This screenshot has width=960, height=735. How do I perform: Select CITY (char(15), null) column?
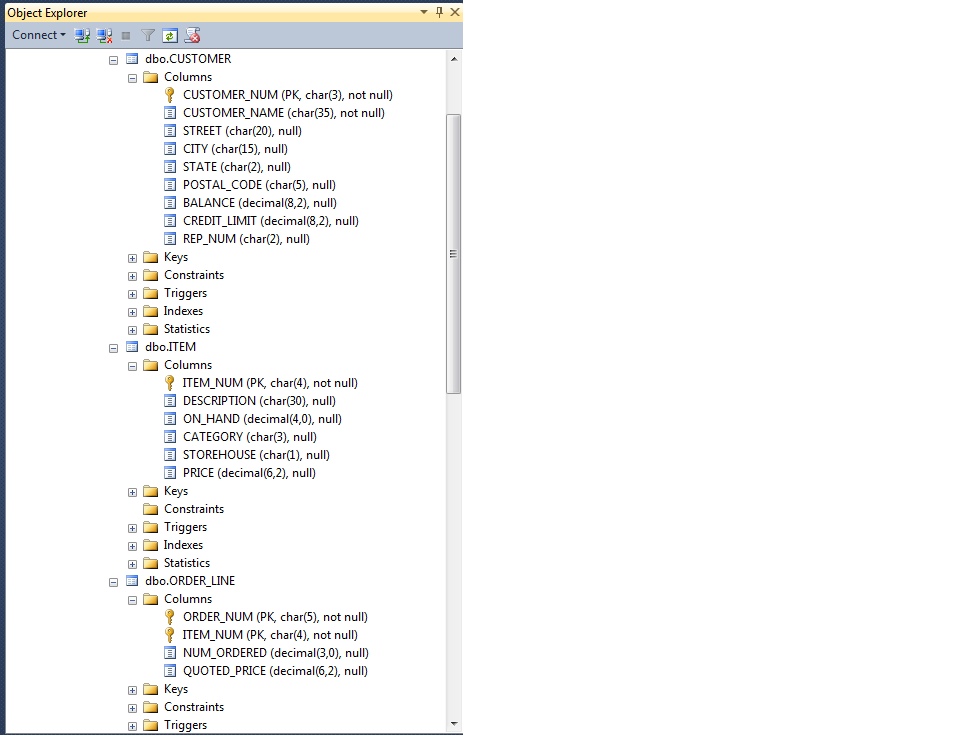(235, 149)
